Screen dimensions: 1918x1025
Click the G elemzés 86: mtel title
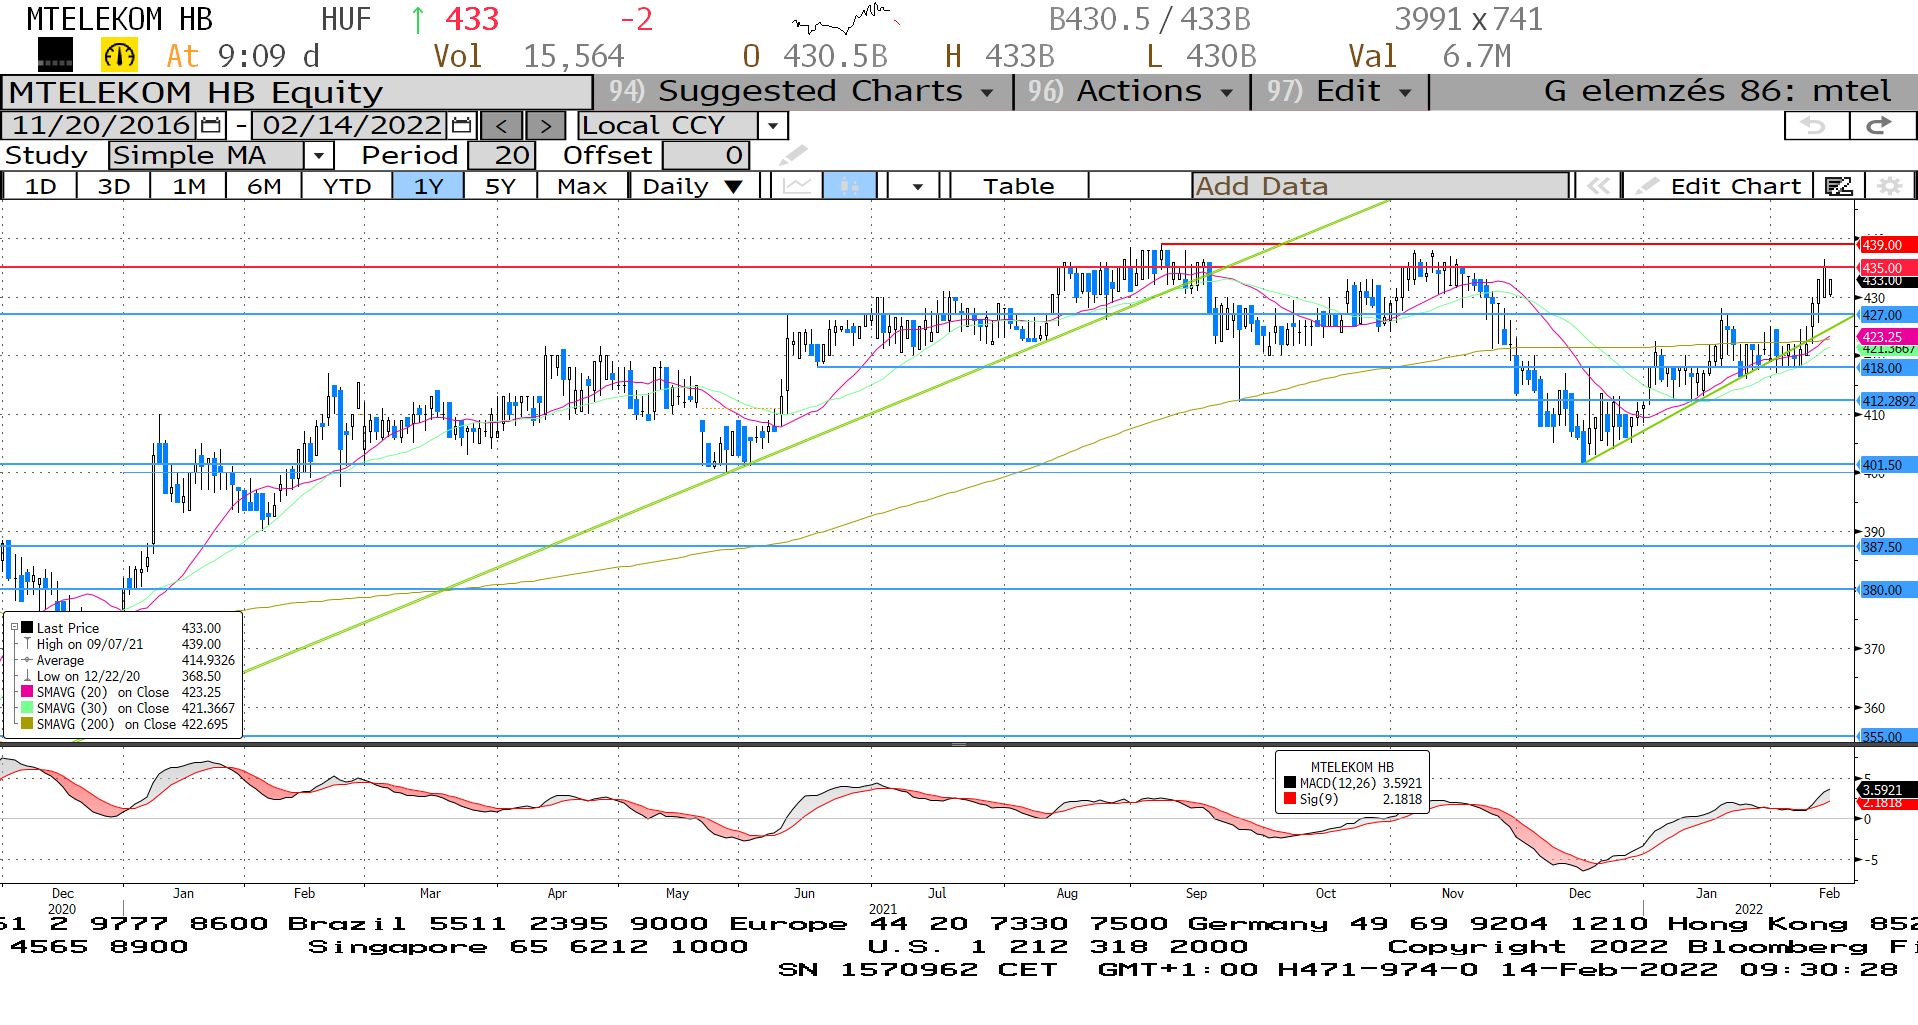click(1716, 91)
